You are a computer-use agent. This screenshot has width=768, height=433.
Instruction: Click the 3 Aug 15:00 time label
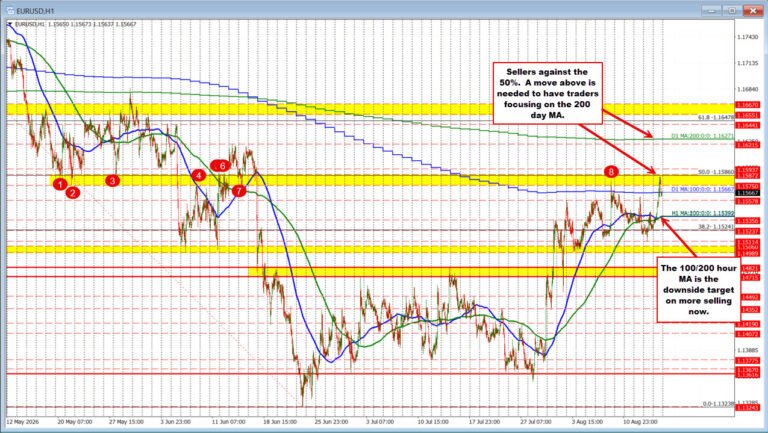586,421
